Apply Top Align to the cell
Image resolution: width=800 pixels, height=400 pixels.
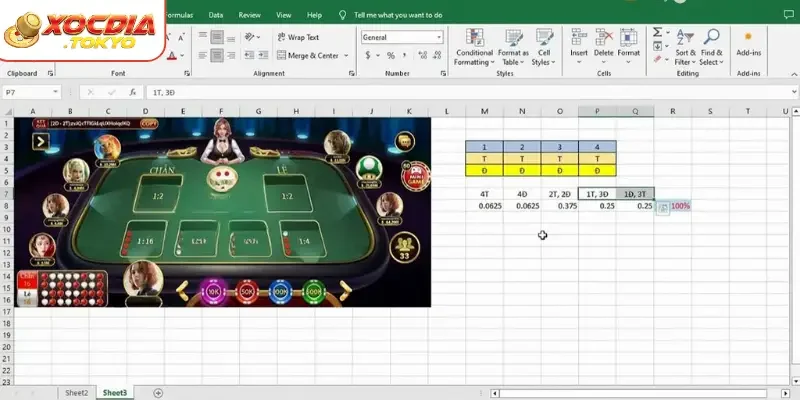click(x=203, y=37)
